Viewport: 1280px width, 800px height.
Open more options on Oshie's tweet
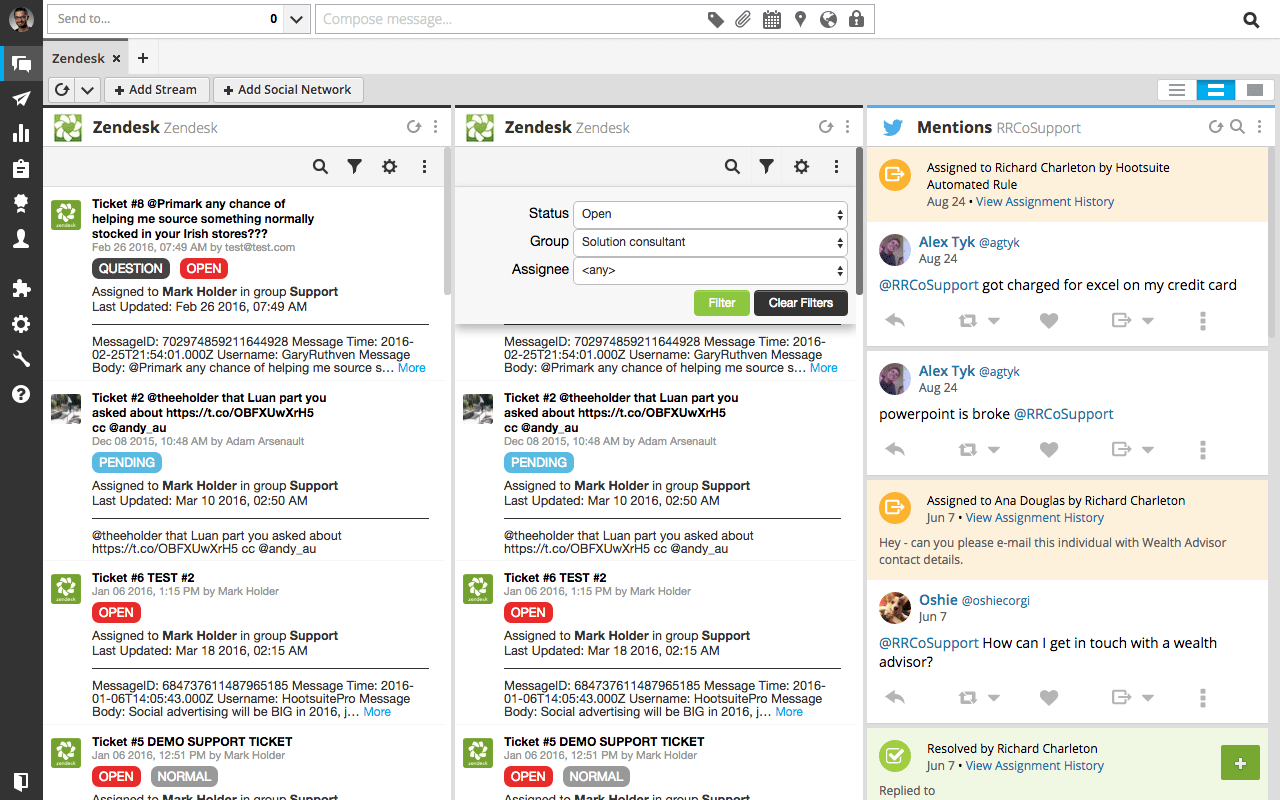[1203, 698]
